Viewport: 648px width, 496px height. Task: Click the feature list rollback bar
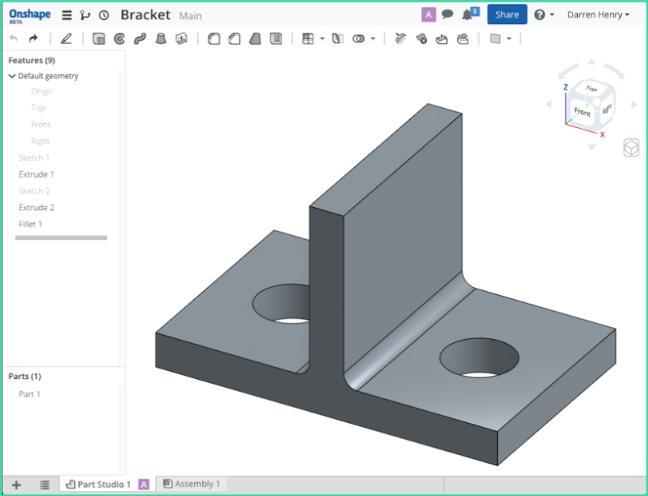coord(61,238)
